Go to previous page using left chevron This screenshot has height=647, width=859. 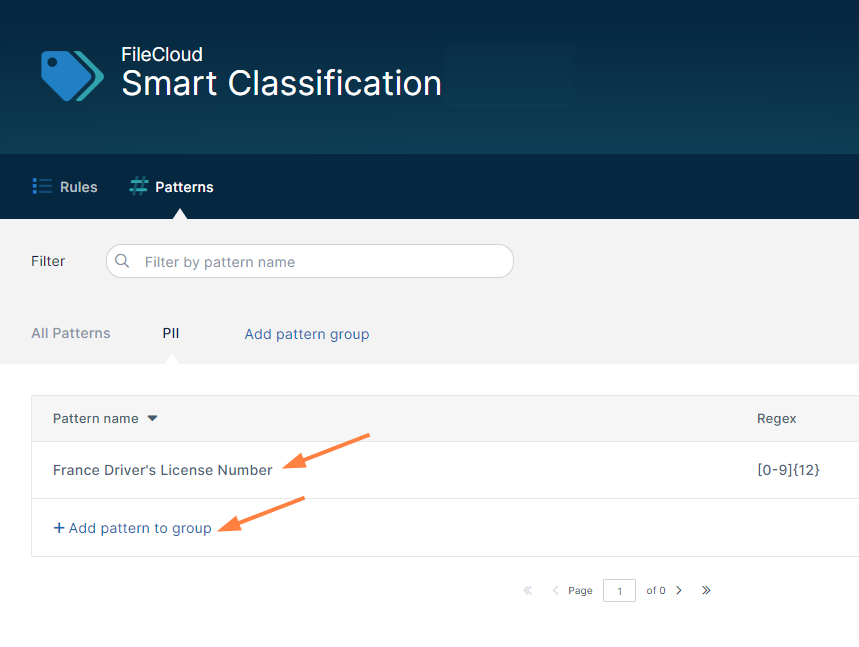coord(556,591)
